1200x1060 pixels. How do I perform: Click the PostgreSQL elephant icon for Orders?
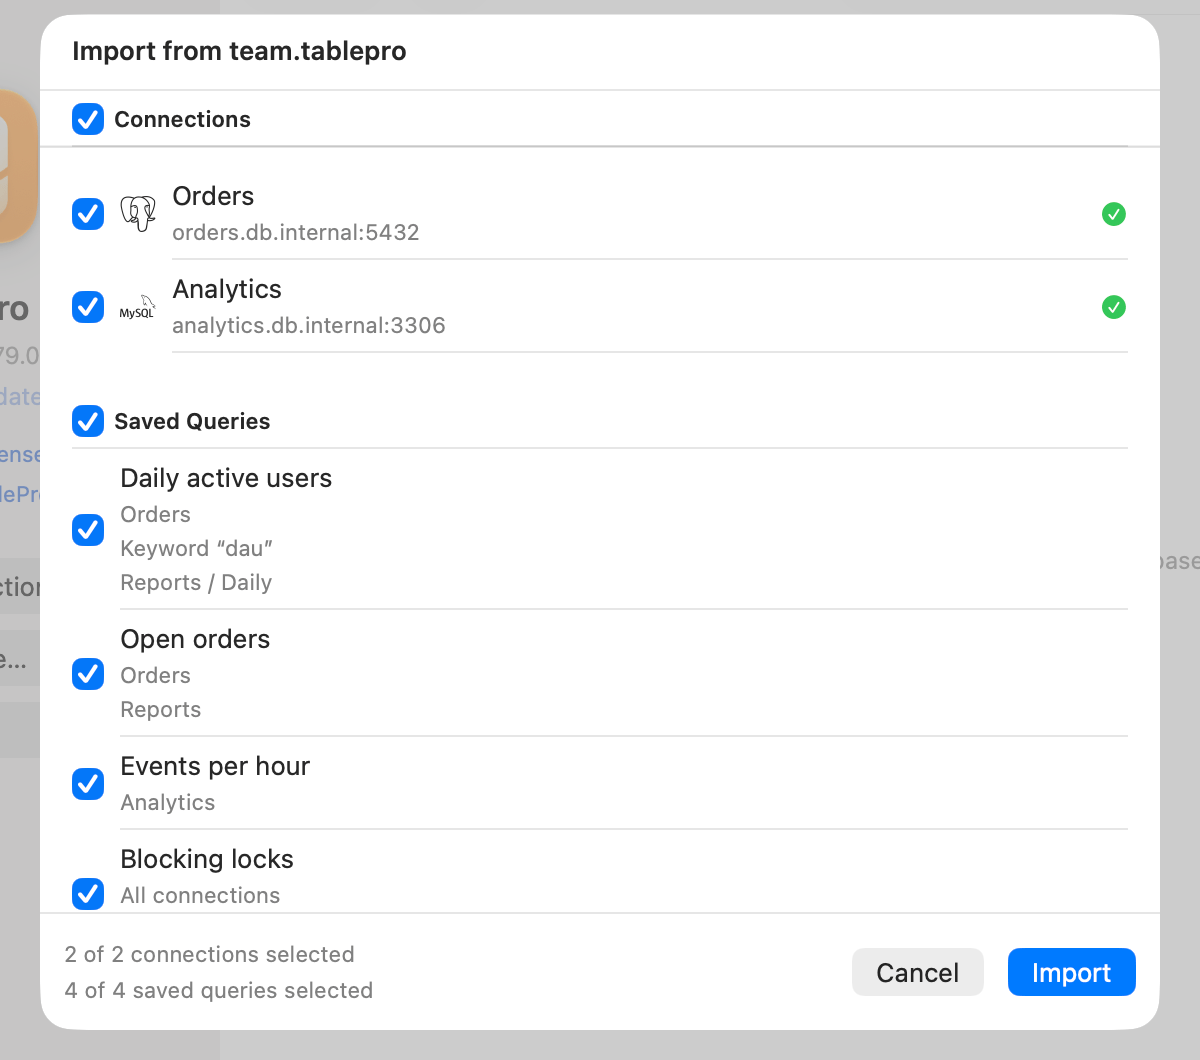(x=138, y=213)
